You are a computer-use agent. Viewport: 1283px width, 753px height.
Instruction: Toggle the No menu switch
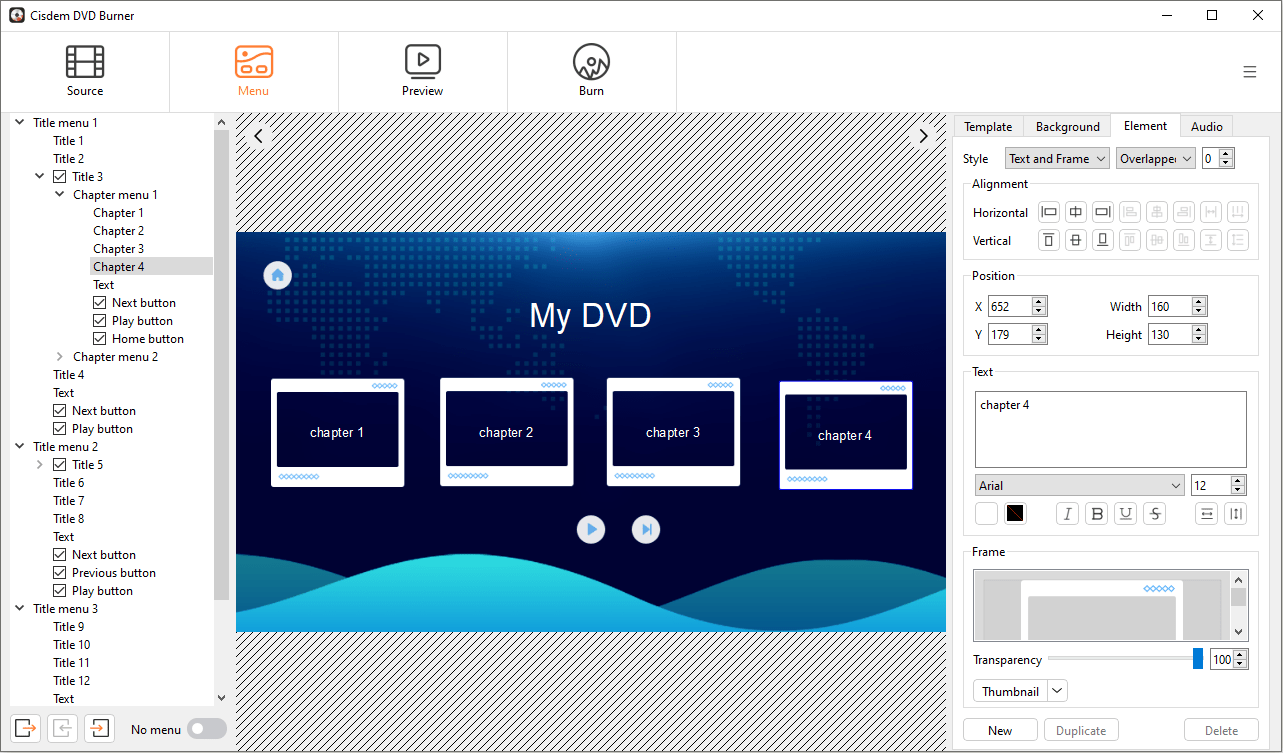207,729
